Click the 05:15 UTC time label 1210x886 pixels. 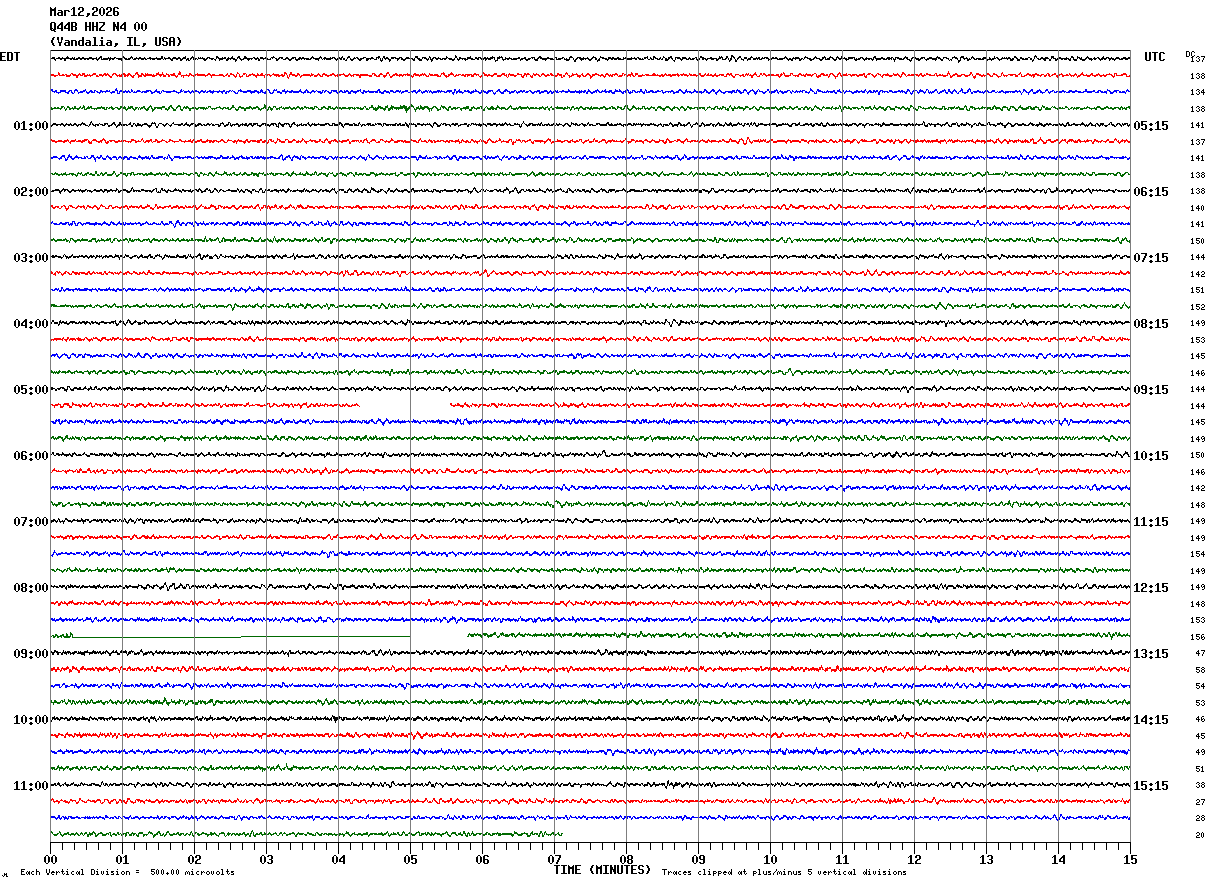point(1150,126)
